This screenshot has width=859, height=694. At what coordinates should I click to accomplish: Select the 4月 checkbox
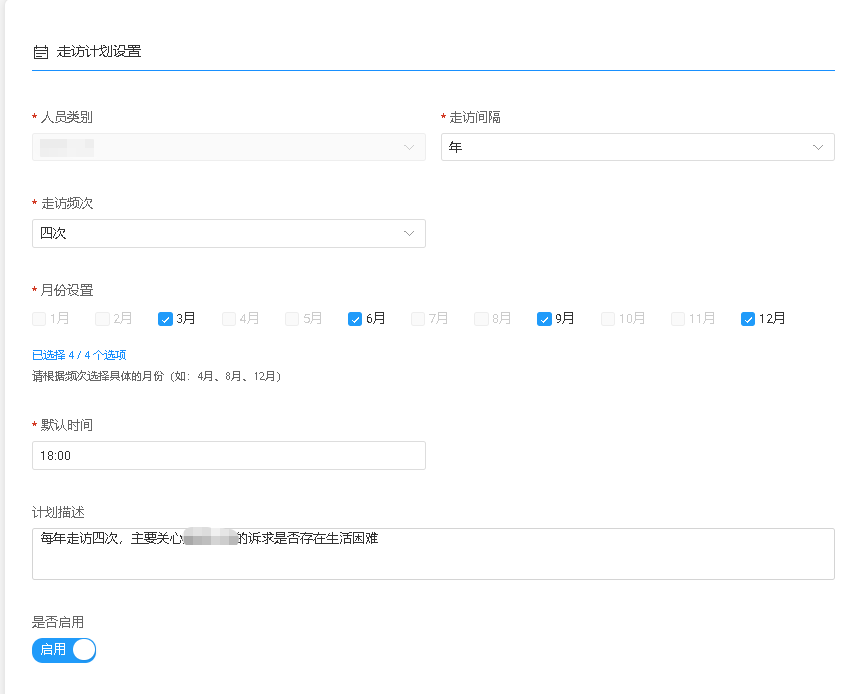tap(227, 318)
